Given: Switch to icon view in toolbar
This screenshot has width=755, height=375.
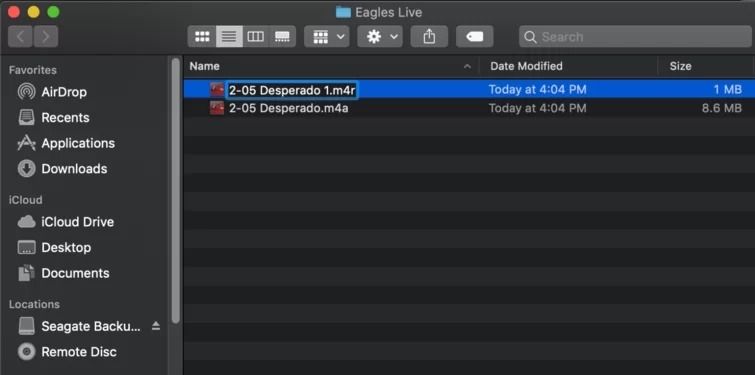Looking at the screenshot, I should (202, 37).
